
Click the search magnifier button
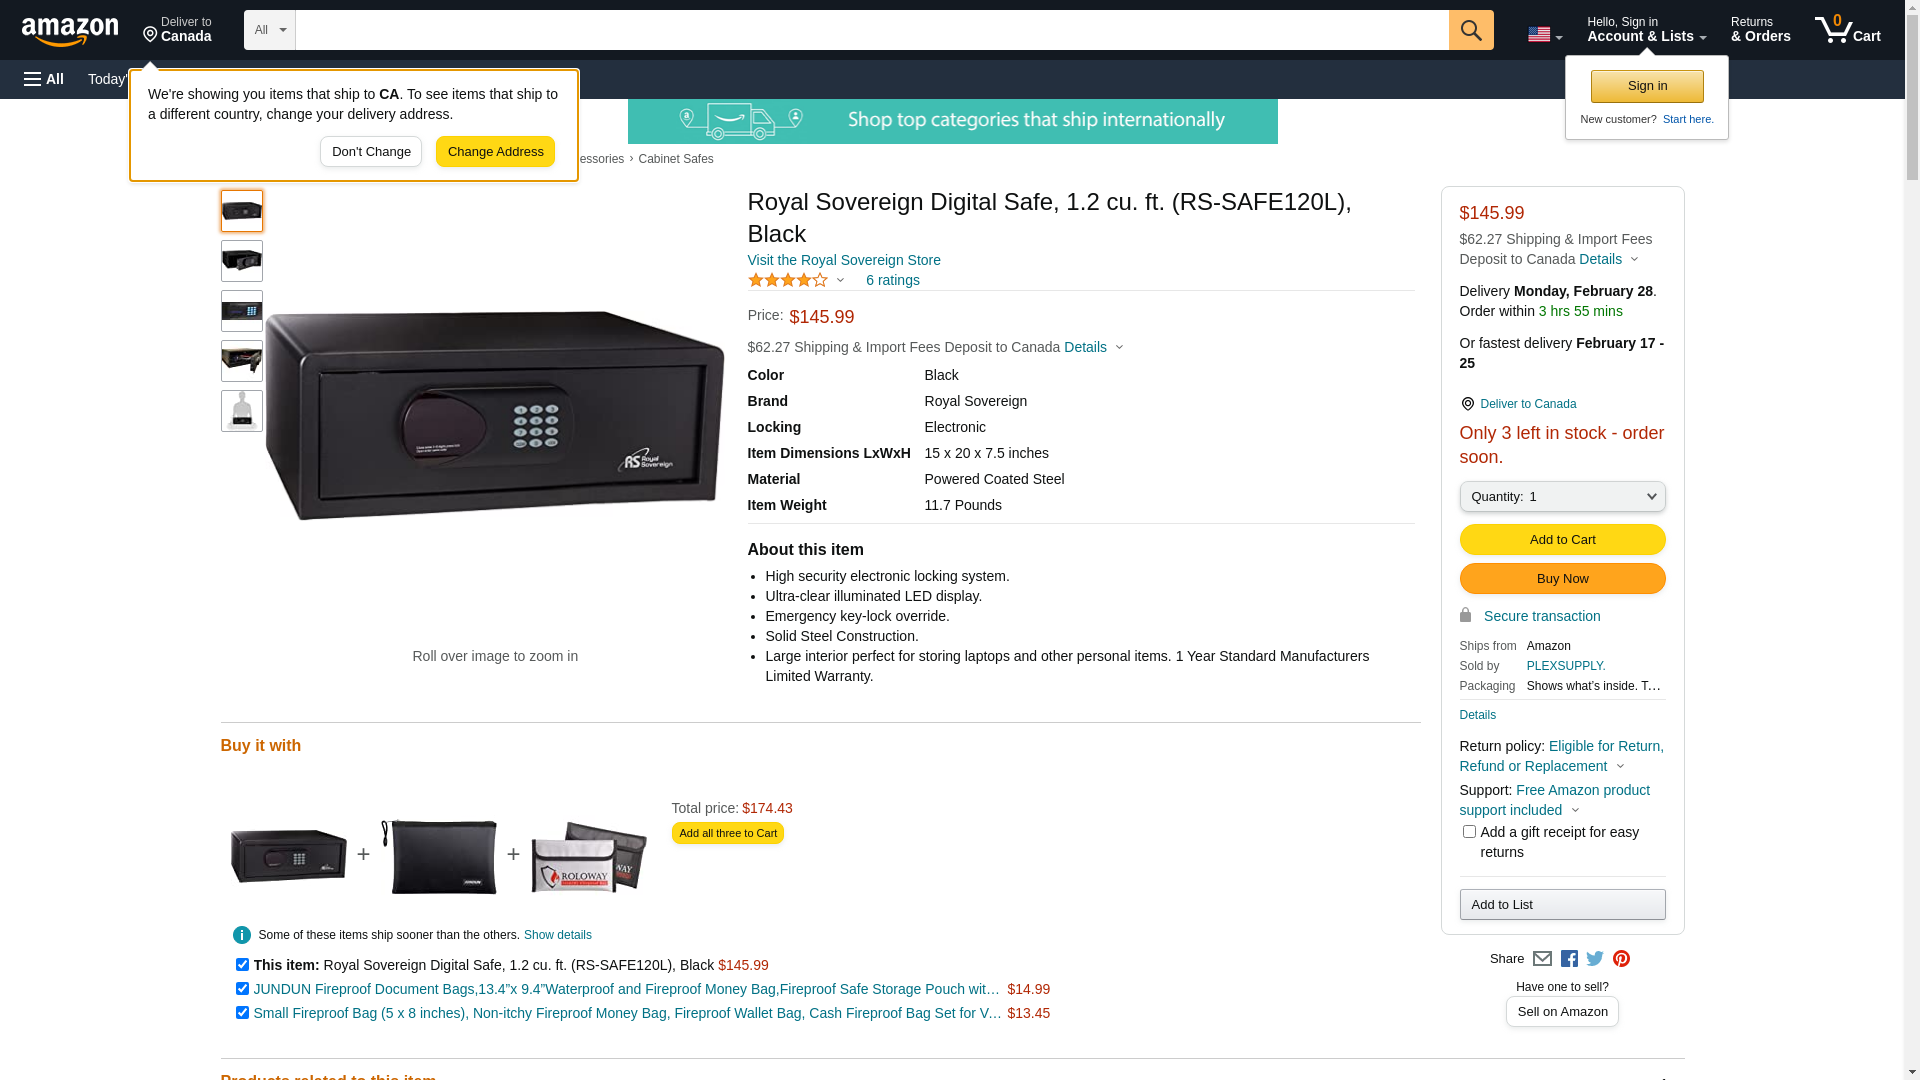click(1470, 30)
